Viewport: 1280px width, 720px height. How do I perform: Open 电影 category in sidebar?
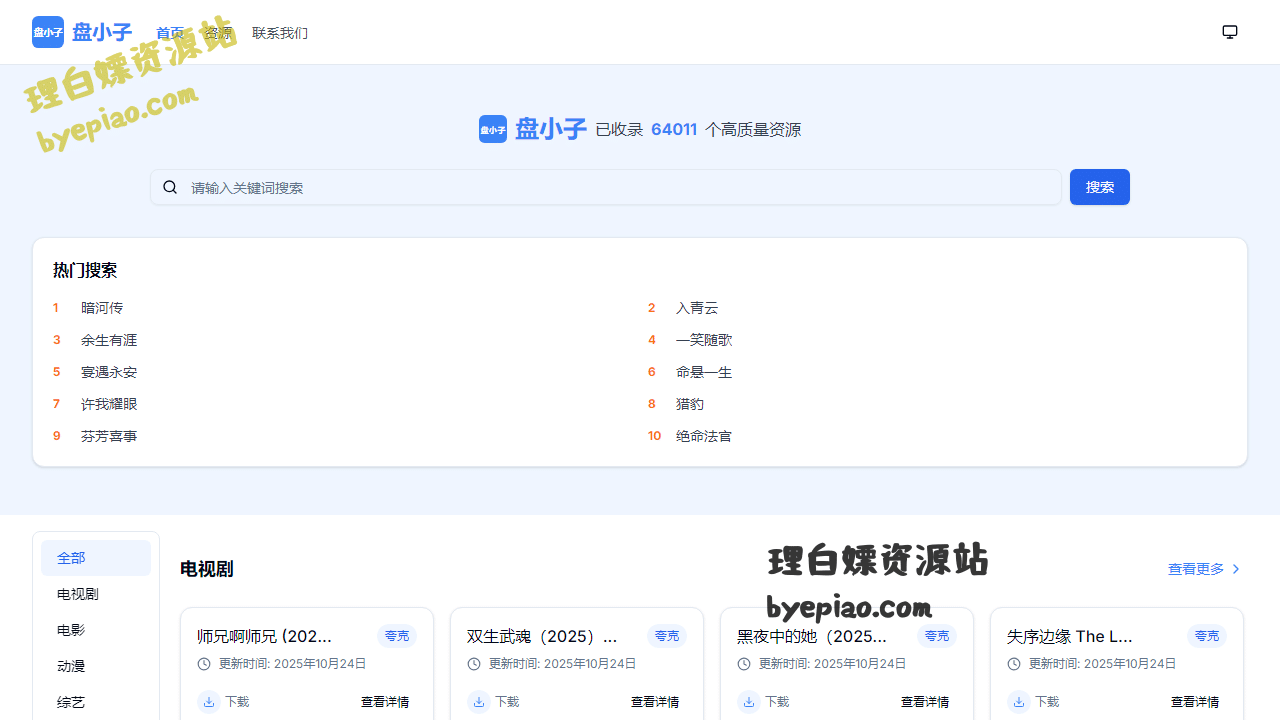tap(95, 630)
